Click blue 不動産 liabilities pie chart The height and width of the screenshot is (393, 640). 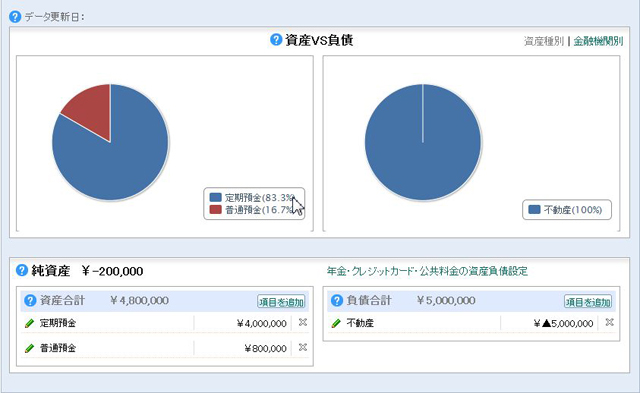[423, 142]
